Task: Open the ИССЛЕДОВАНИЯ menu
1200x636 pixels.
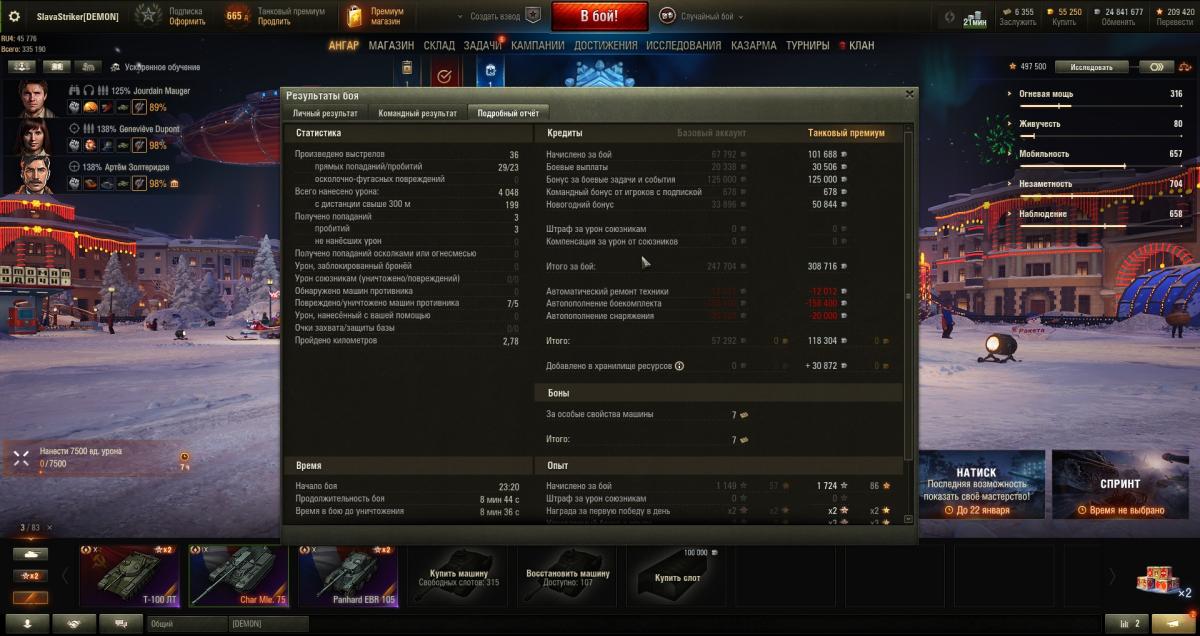Action: [x=683, y=46]
